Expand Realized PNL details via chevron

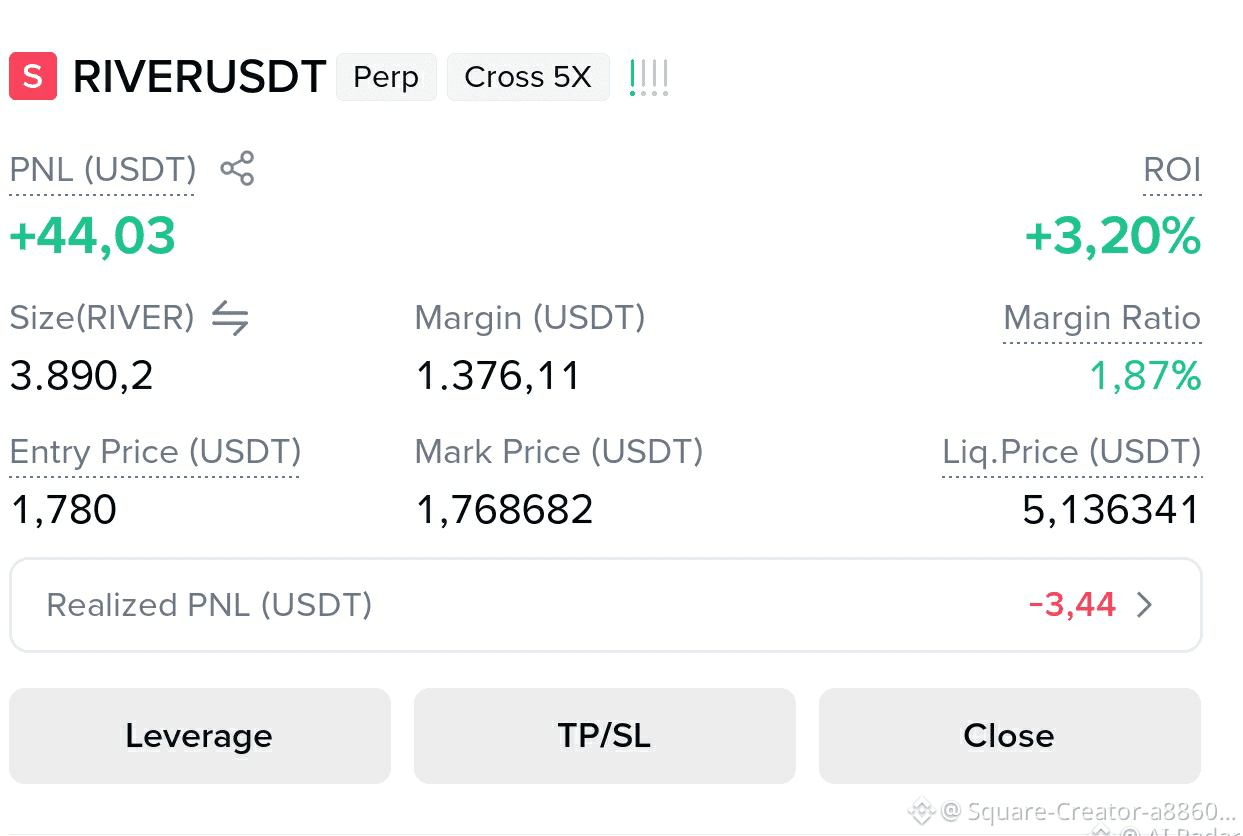(1145, 605)
